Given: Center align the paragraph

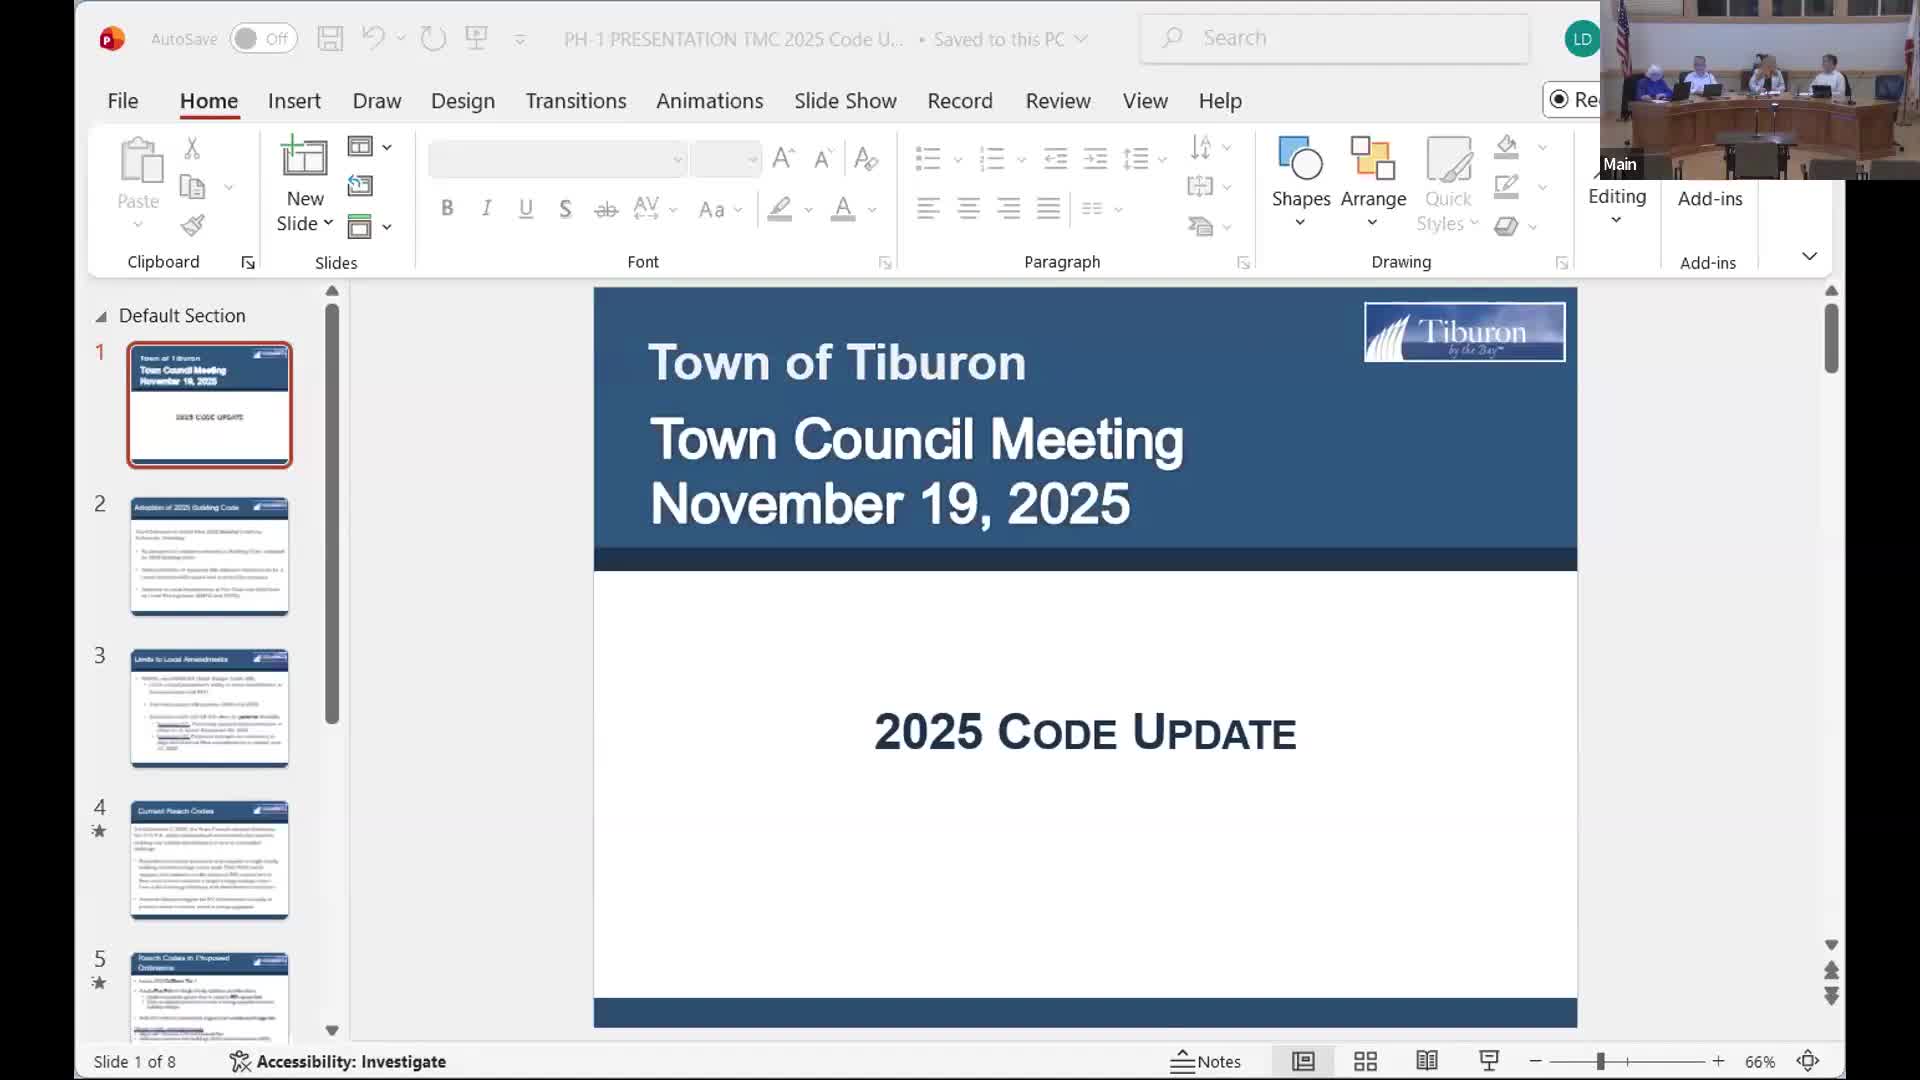Looking at the screenshot, I should pyautogui.click(x=968, y=208).
